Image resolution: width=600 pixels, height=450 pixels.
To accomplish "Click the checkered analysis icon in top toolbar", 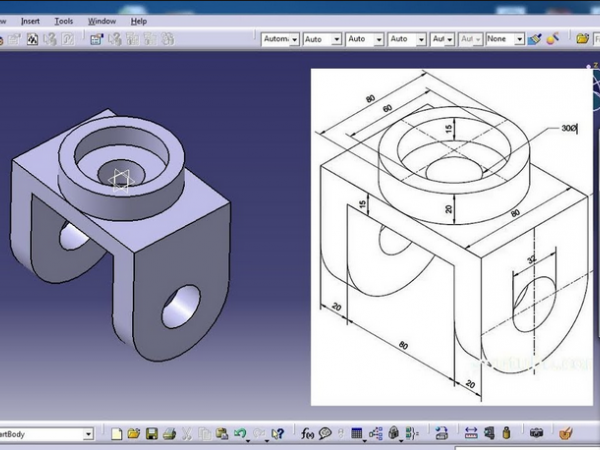I will tap(33, 39).
